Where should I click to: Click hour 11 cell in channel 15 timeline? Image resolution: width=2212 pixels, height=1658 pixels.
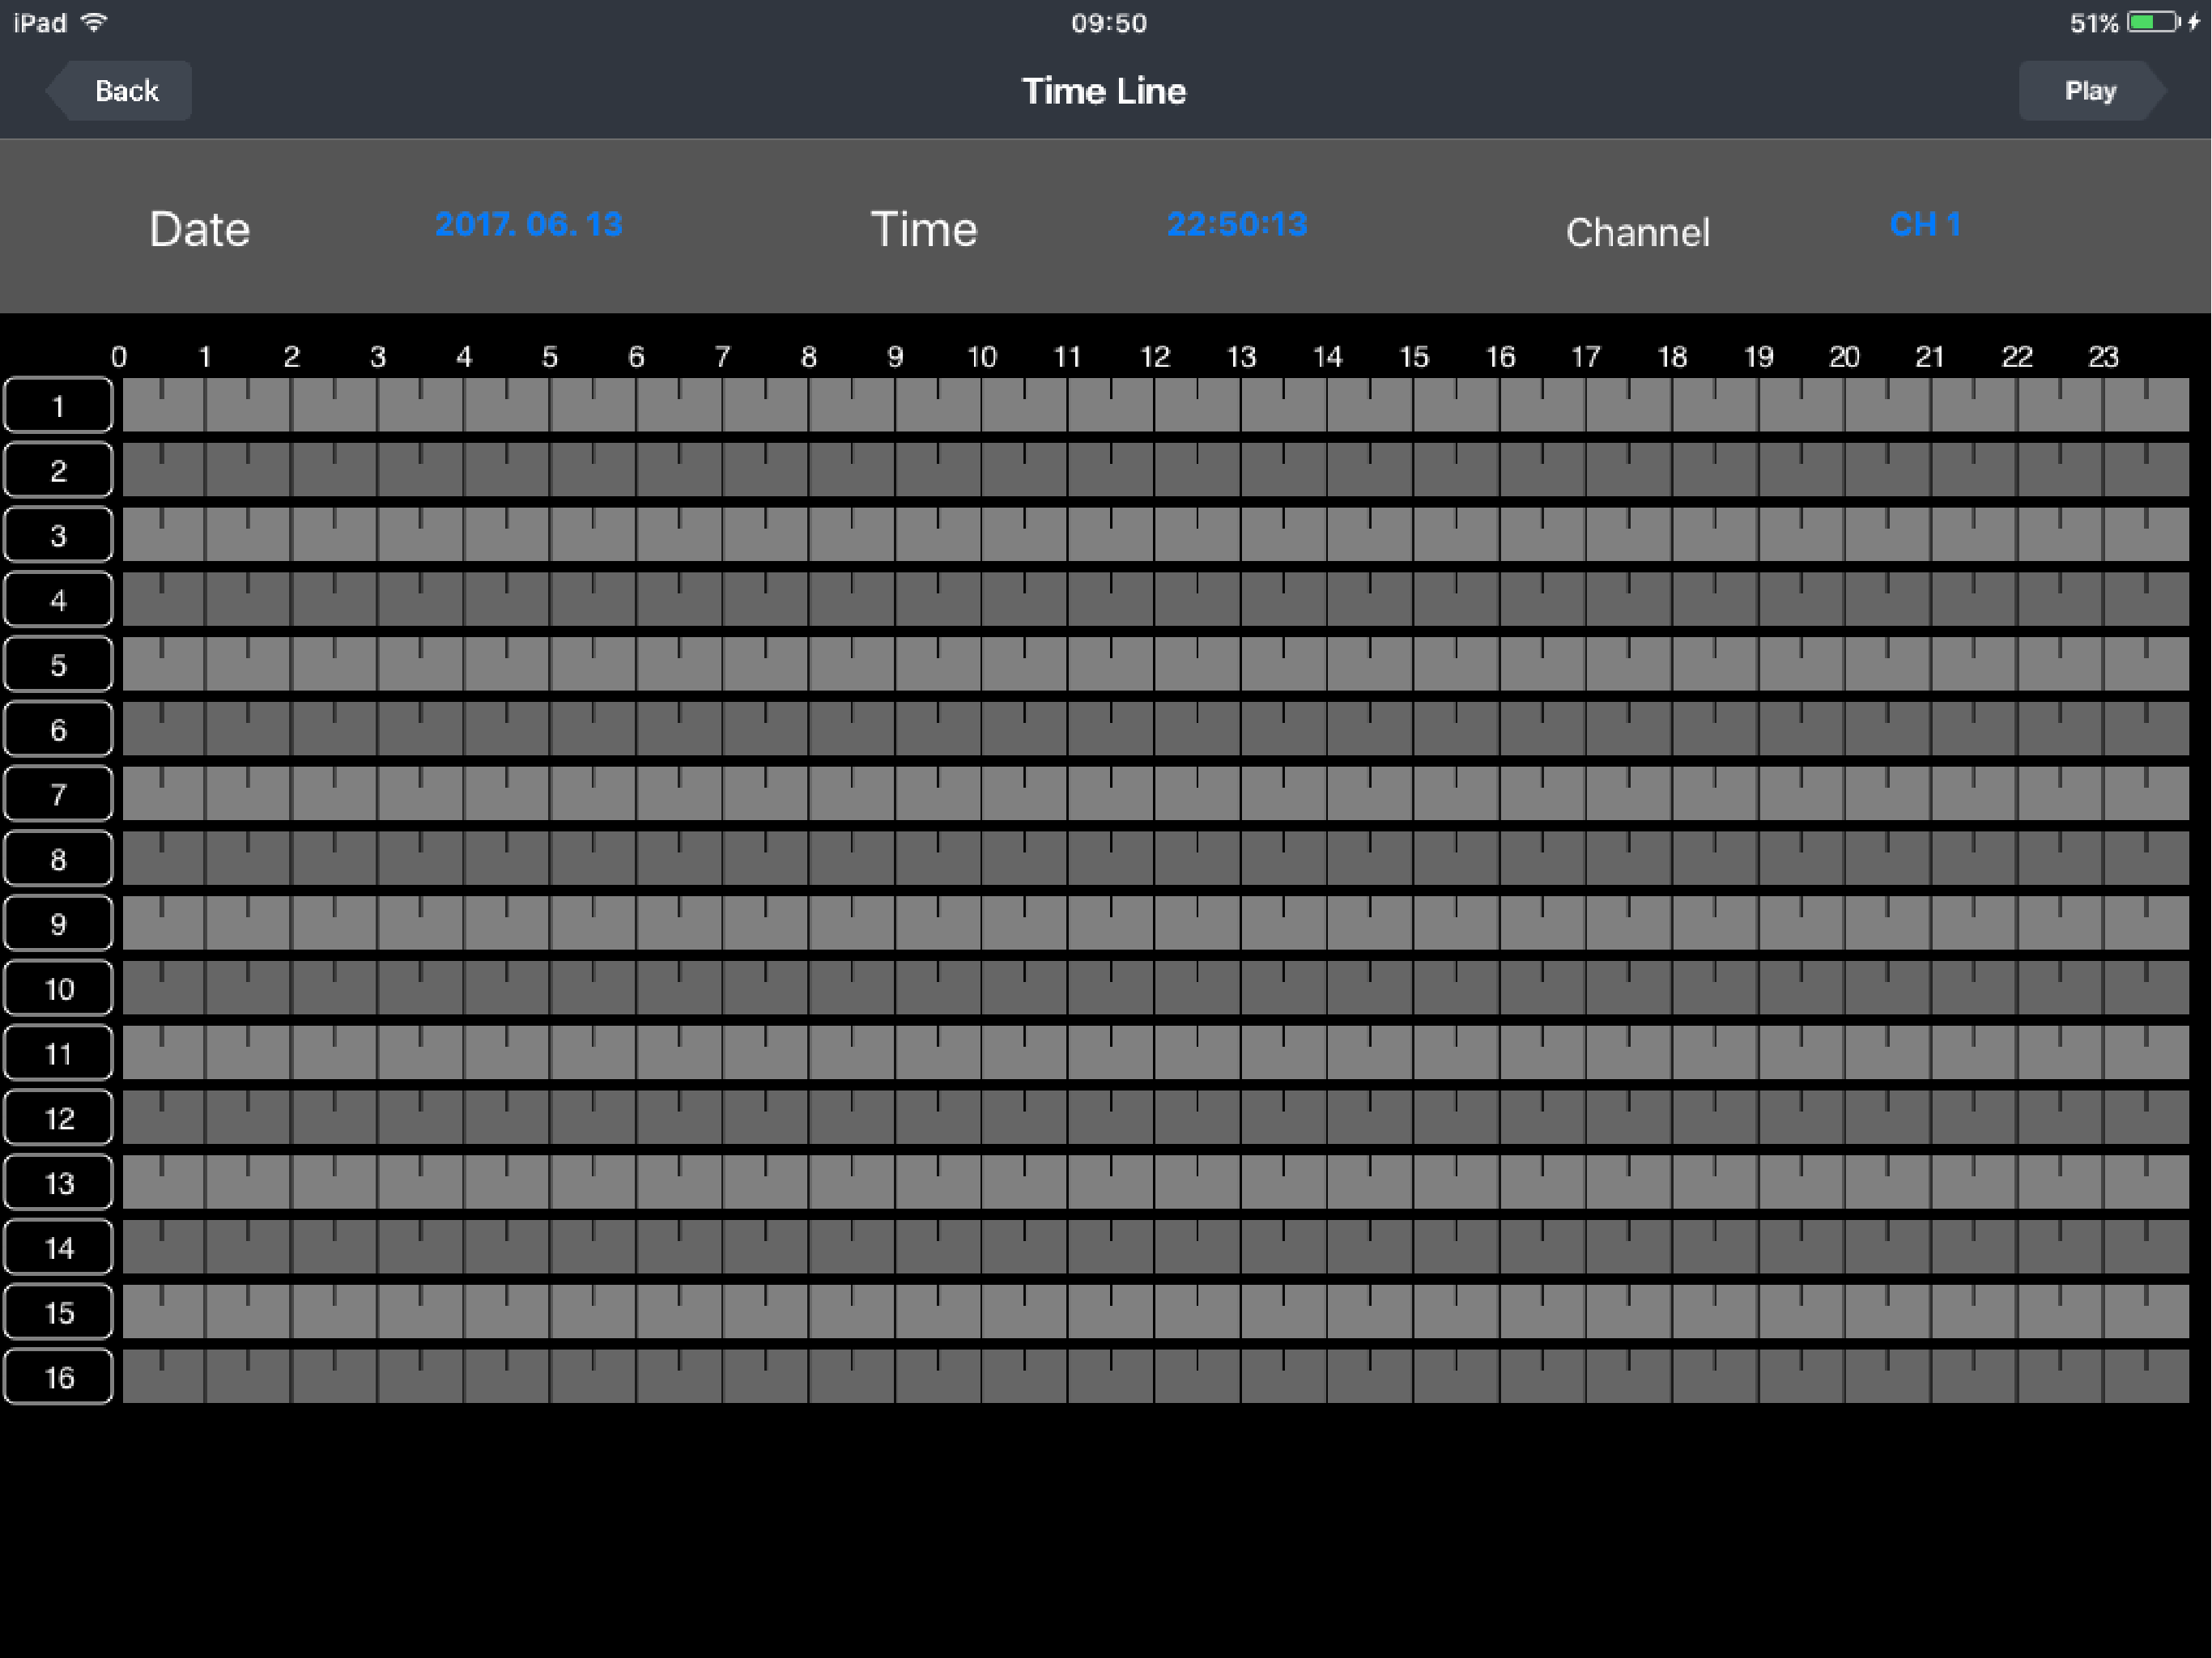[1110, 1312]
